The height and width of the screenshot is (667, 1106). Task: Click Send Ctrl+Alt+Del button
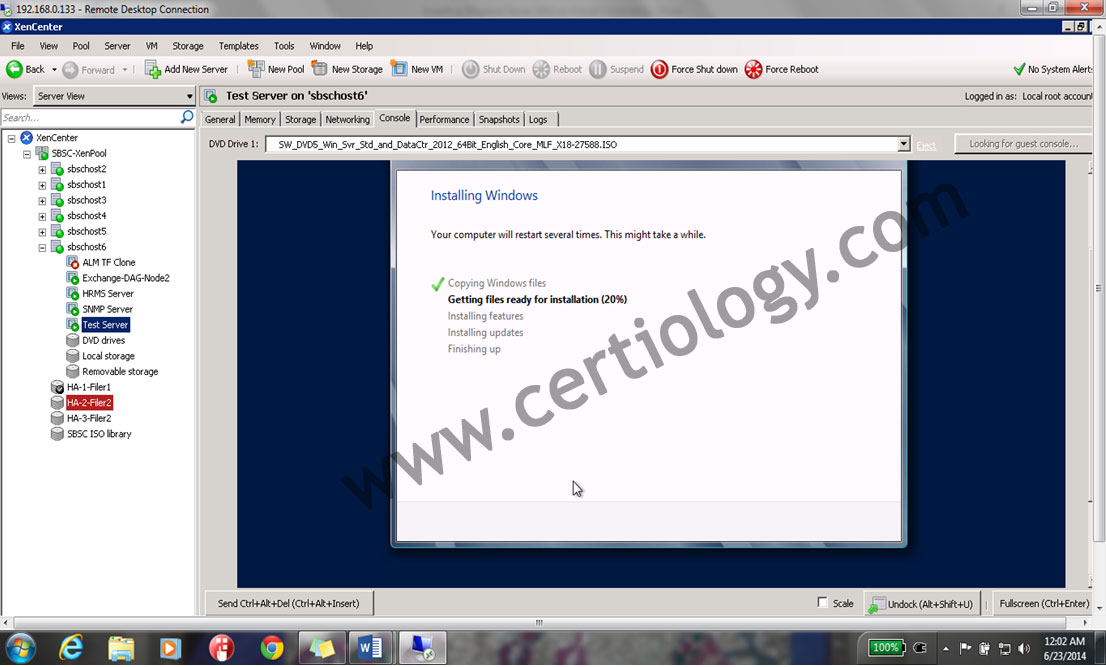coord(288,604)
